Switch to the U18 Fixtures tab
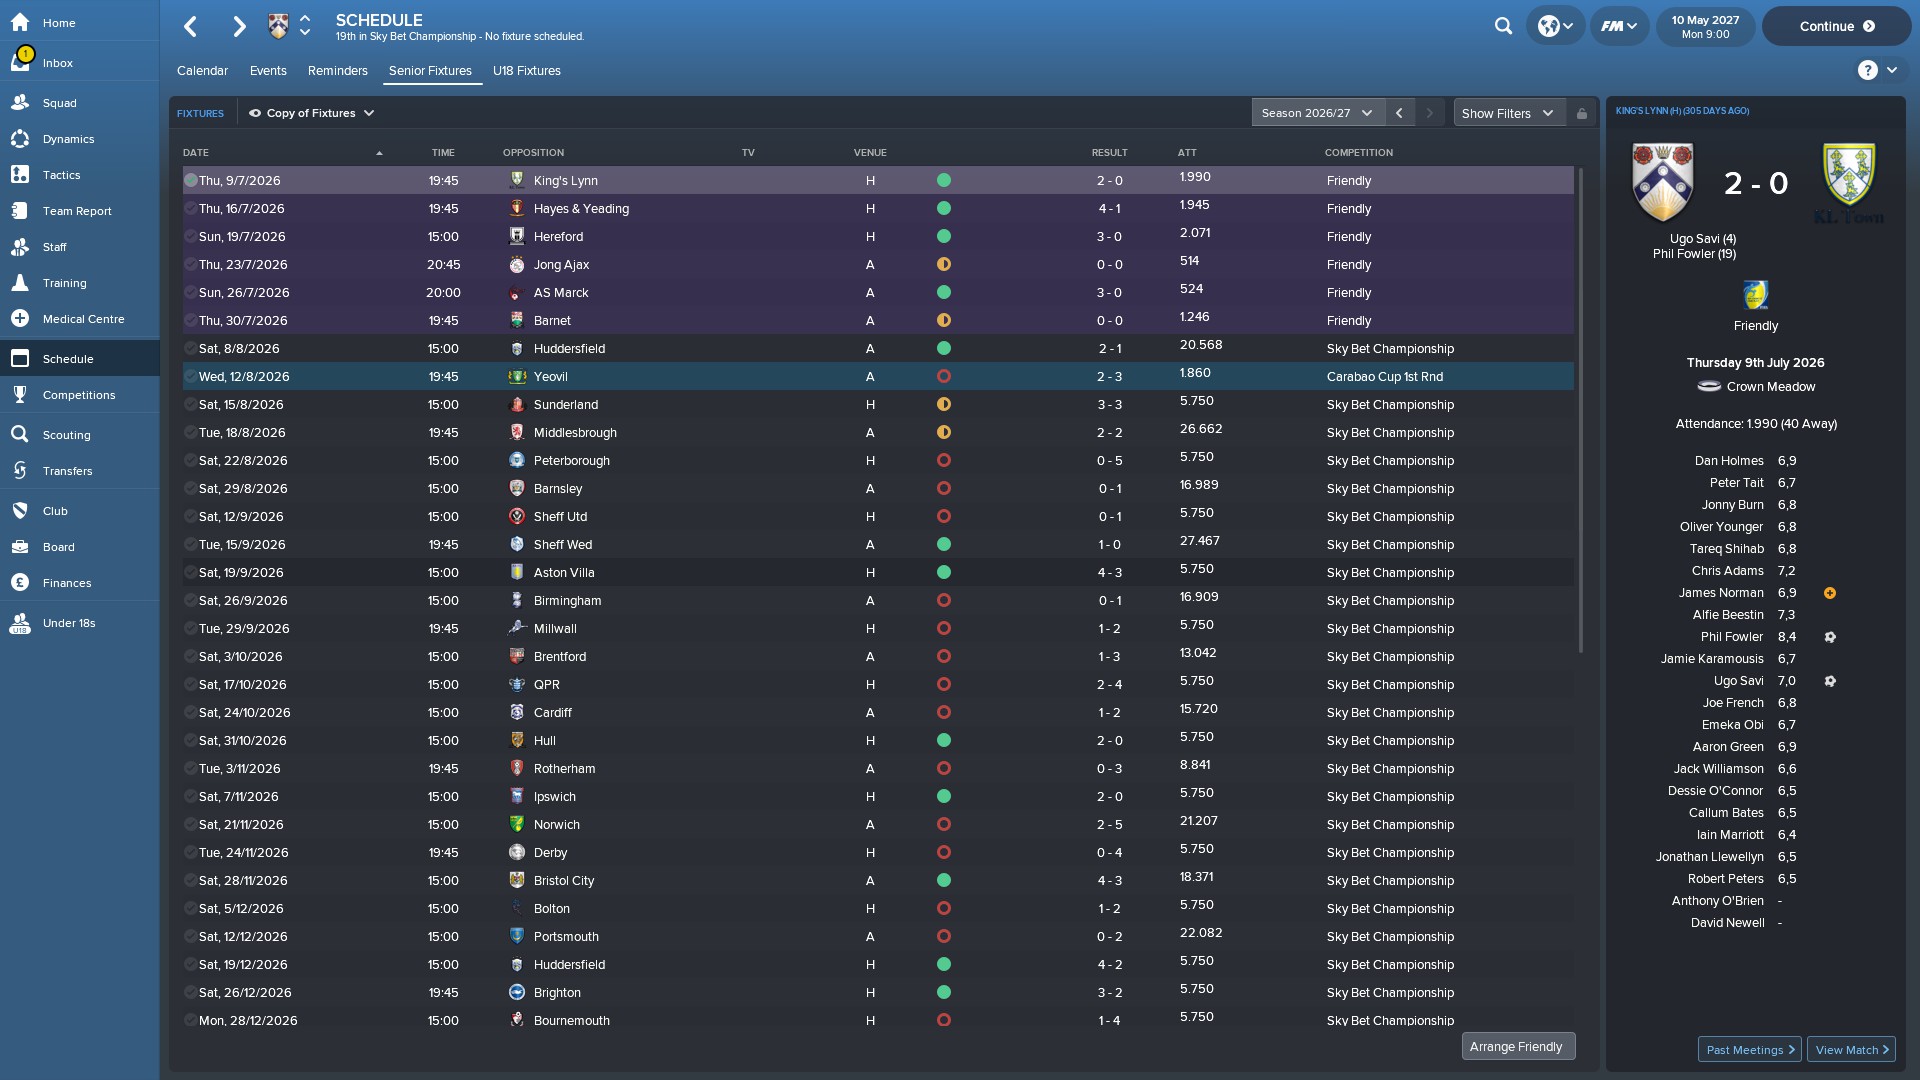This screenshot has height=1080, width=1920. coord(526,71)
